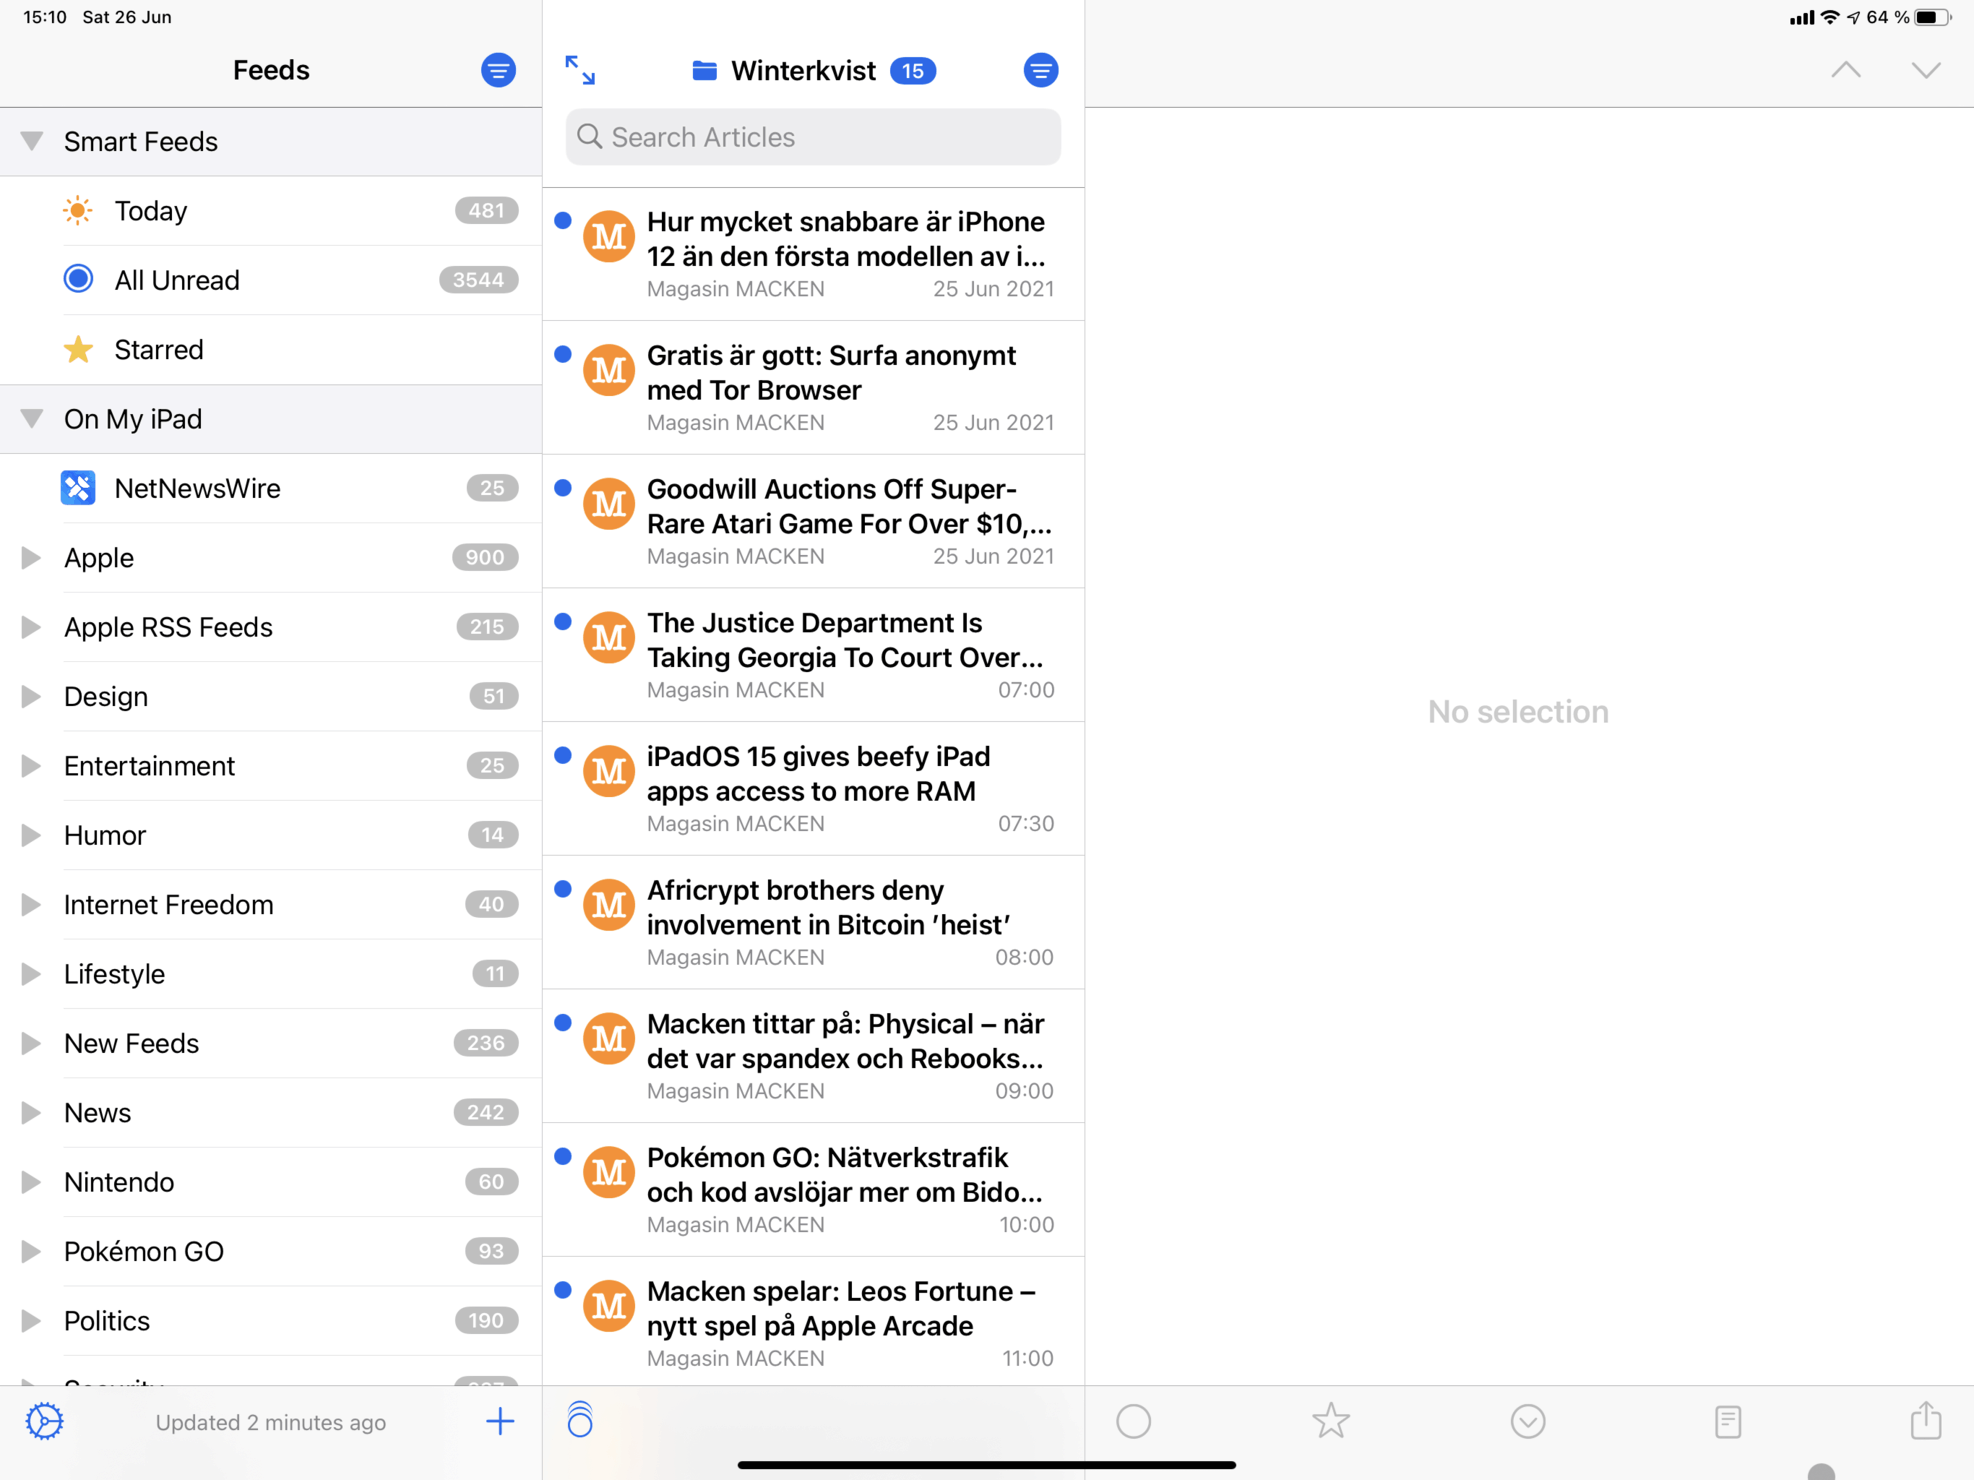Tap the mark all as read icon
This screenshot has height=1480, width=1974.
pyautogui.click(x=580, y=1419)
